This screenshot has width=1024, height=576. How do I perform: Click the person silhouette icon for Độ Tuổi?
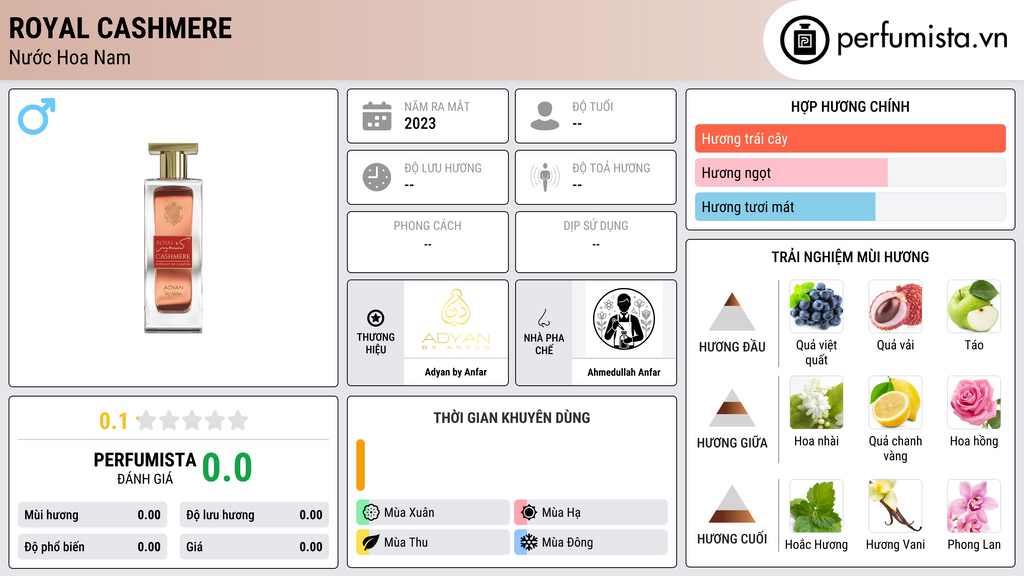click(545, 116)
